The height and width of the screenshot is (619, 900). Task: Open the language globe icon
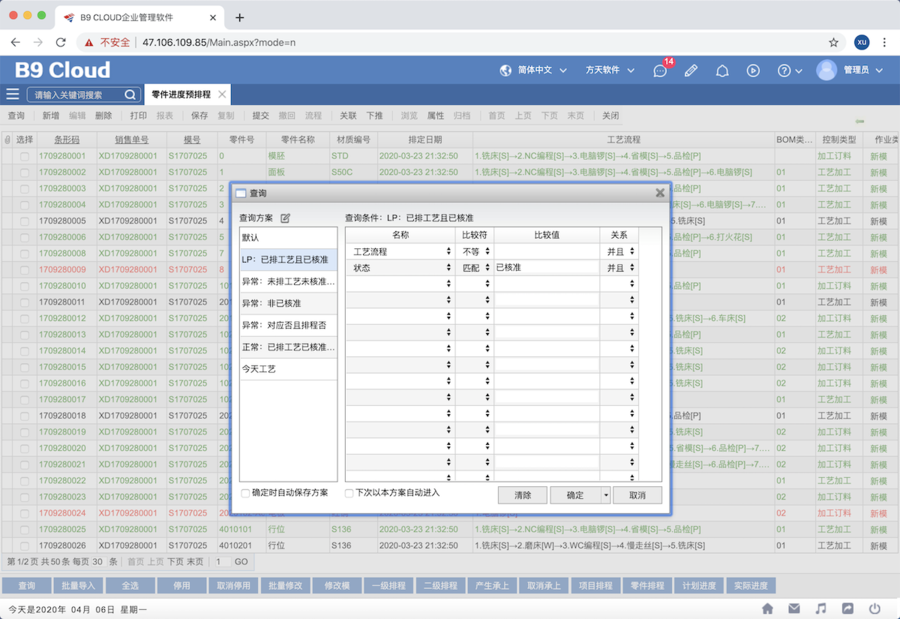coord(506,70)
